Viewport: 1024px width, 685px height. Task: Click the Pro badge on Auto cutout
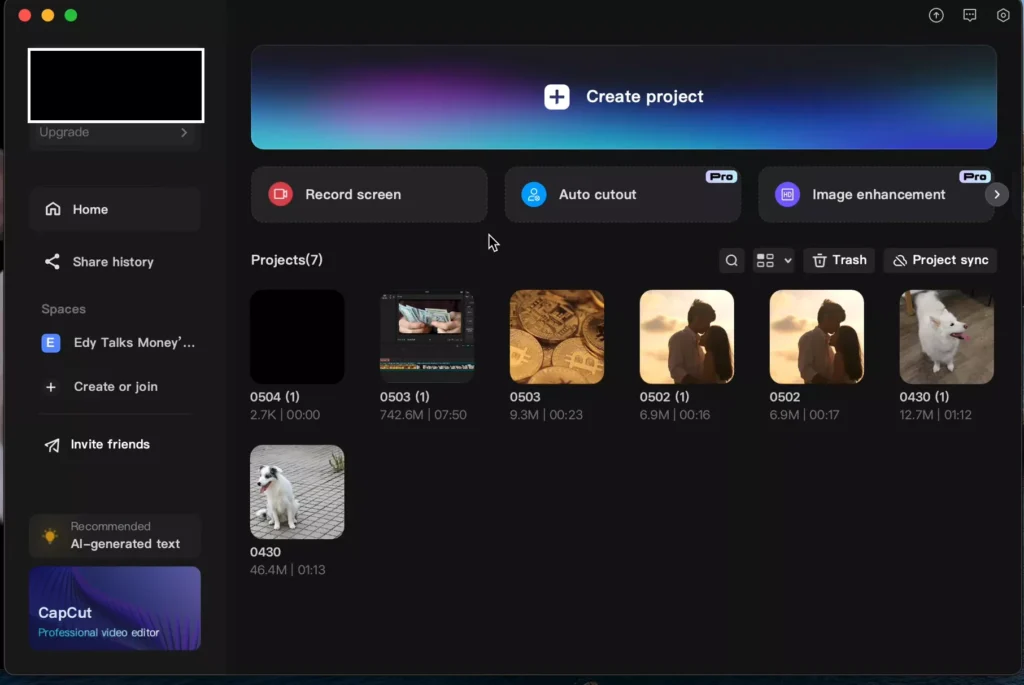click(721, 177)
